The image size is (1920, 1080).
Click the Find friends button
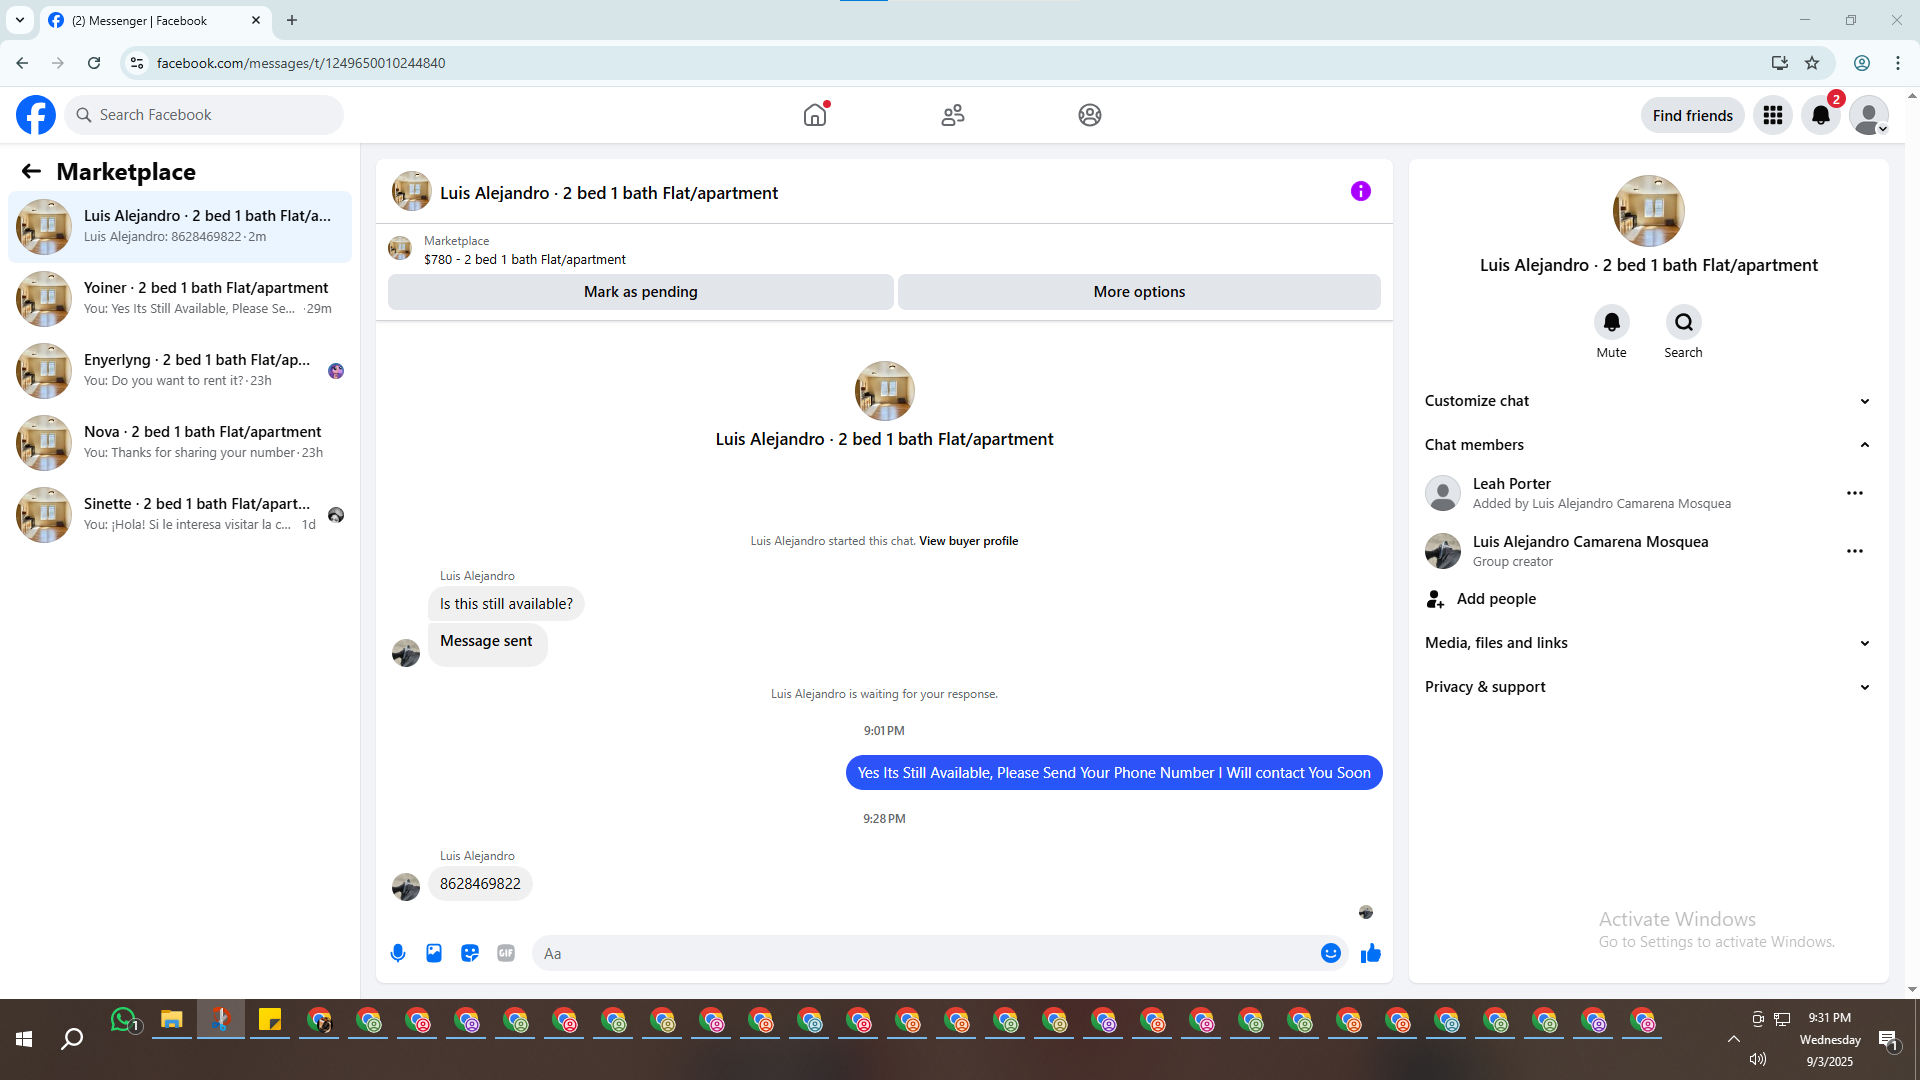point(1693,115)
